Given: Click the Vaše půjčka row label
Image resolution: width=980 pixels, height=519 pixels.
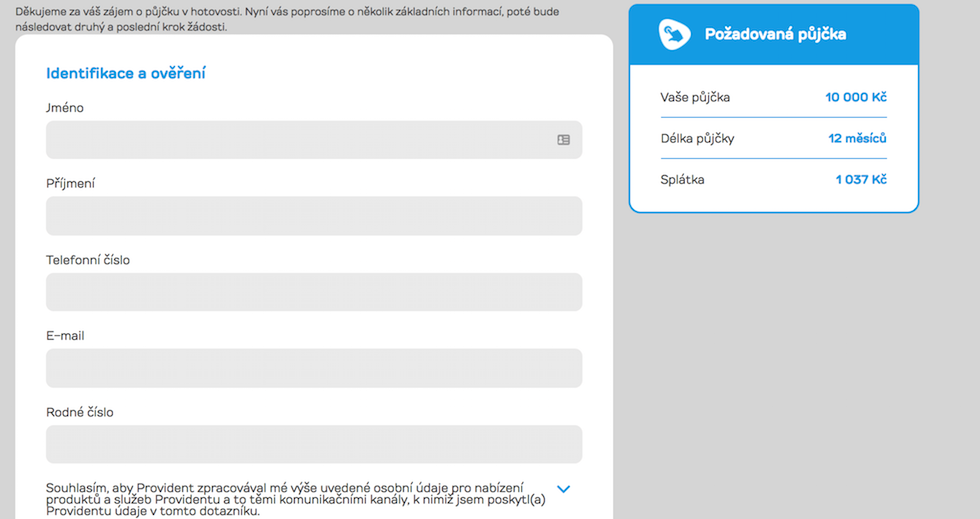Looking at the screenshot, I should 695,97.
